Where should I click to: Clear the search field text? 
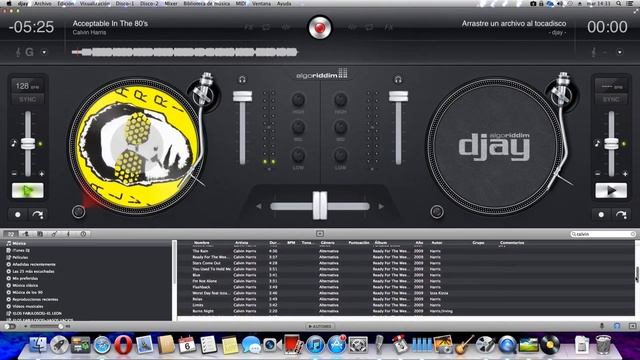[632, 234]
